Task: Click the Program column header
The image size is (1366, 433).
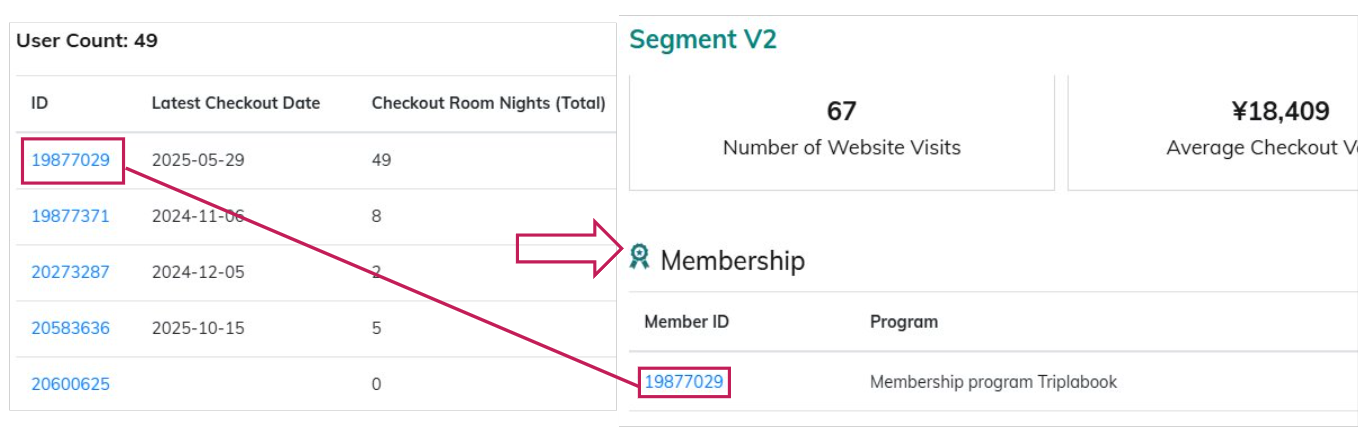Action: pyautogui.click(x=903, y=322)
